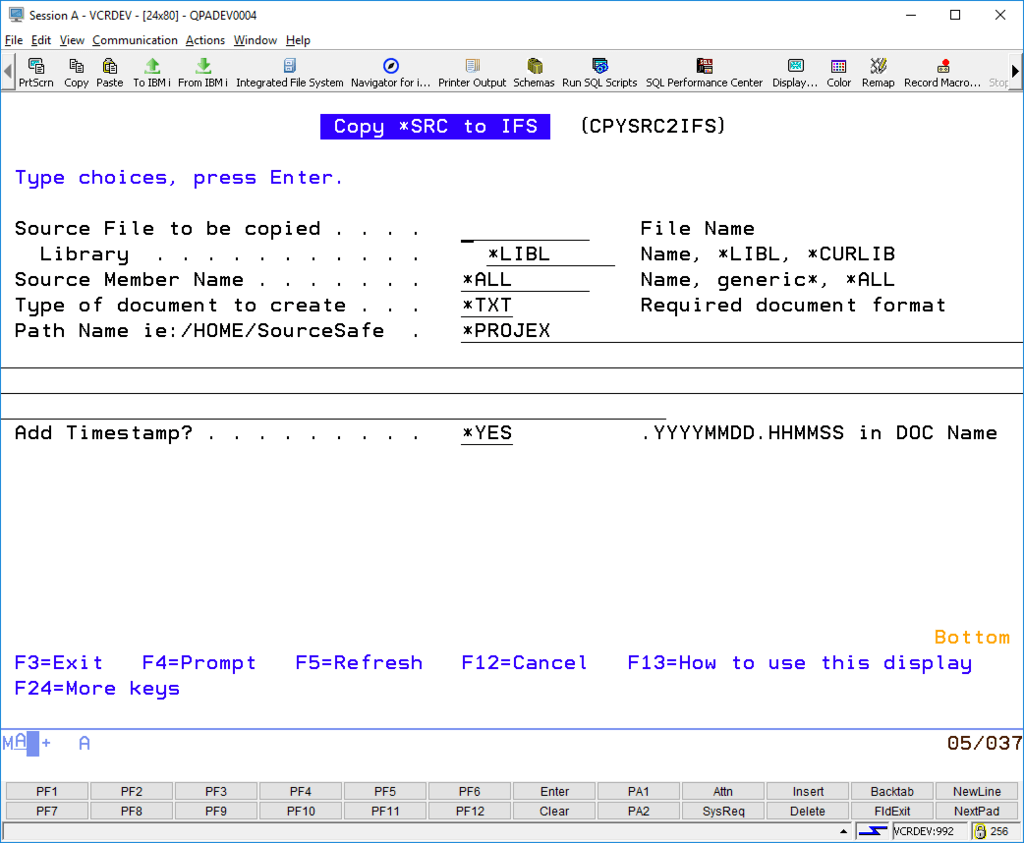Image resolution: width=1024 pixels, height=843 pixels.
Task: Click the From IBM i download icon
Action: coord(202,72)
